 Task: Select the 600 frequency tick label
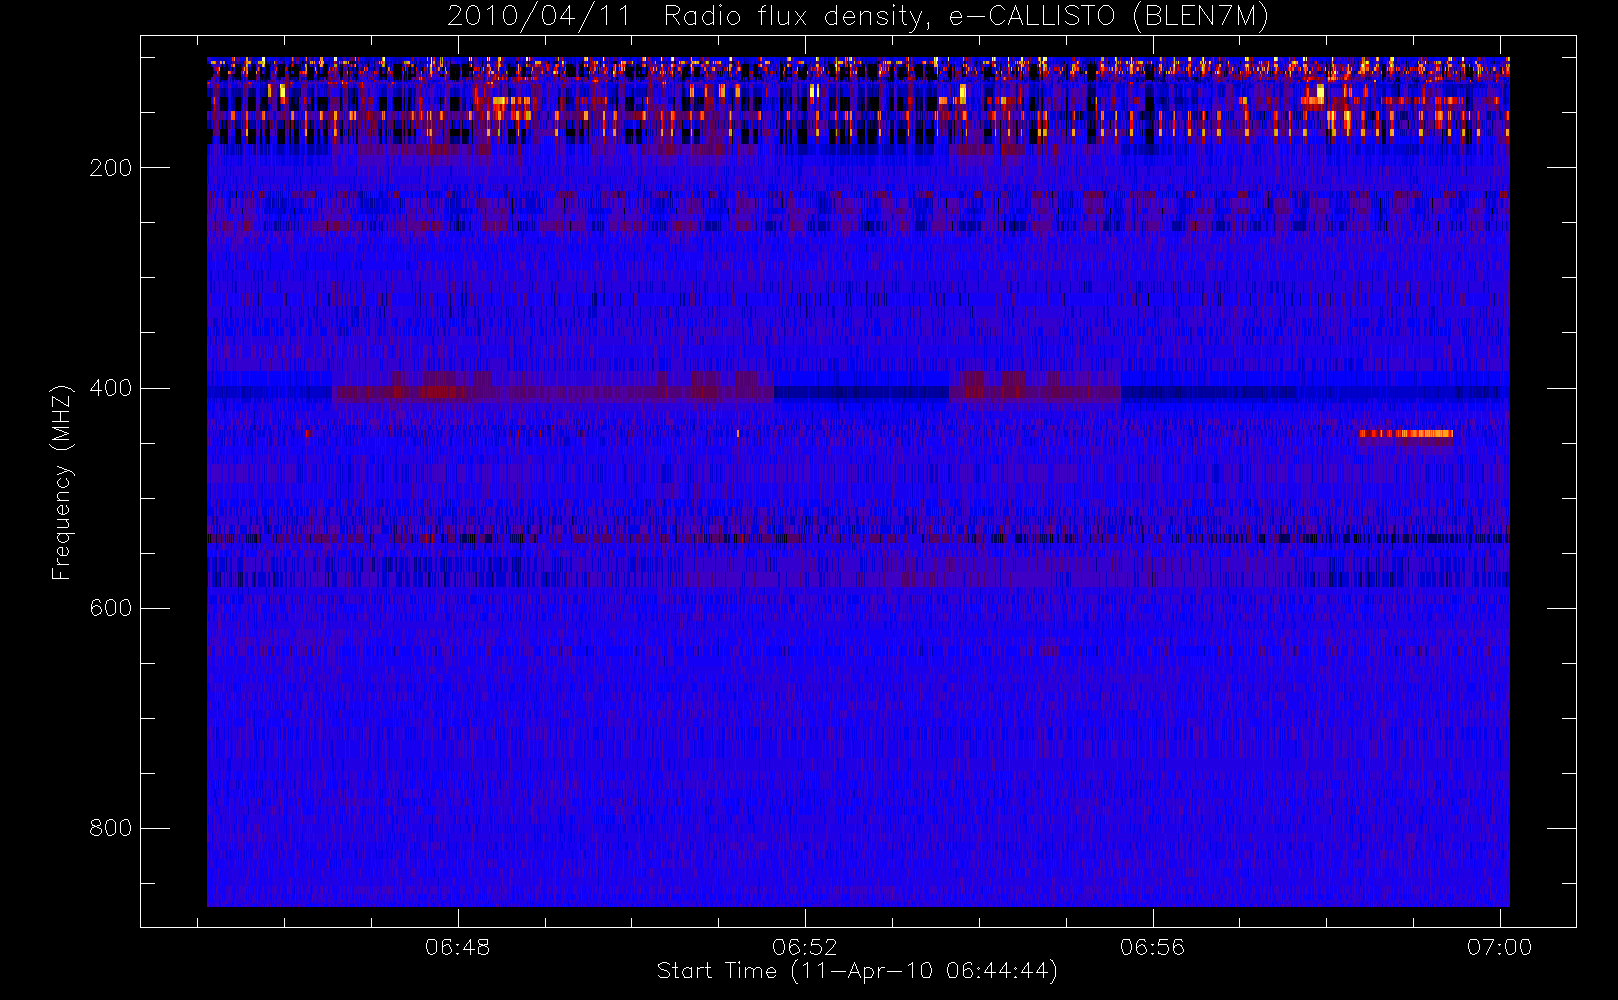[x=111, y=608]
